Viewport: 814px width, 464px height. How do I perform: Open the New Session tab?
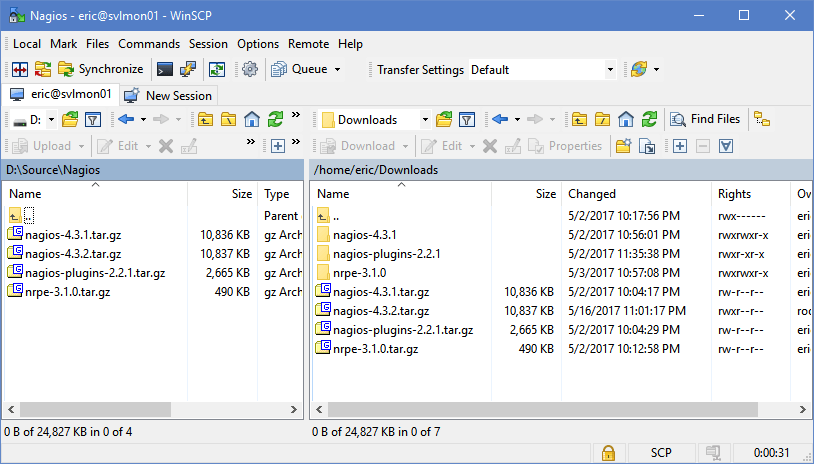[x=169, y=95]
